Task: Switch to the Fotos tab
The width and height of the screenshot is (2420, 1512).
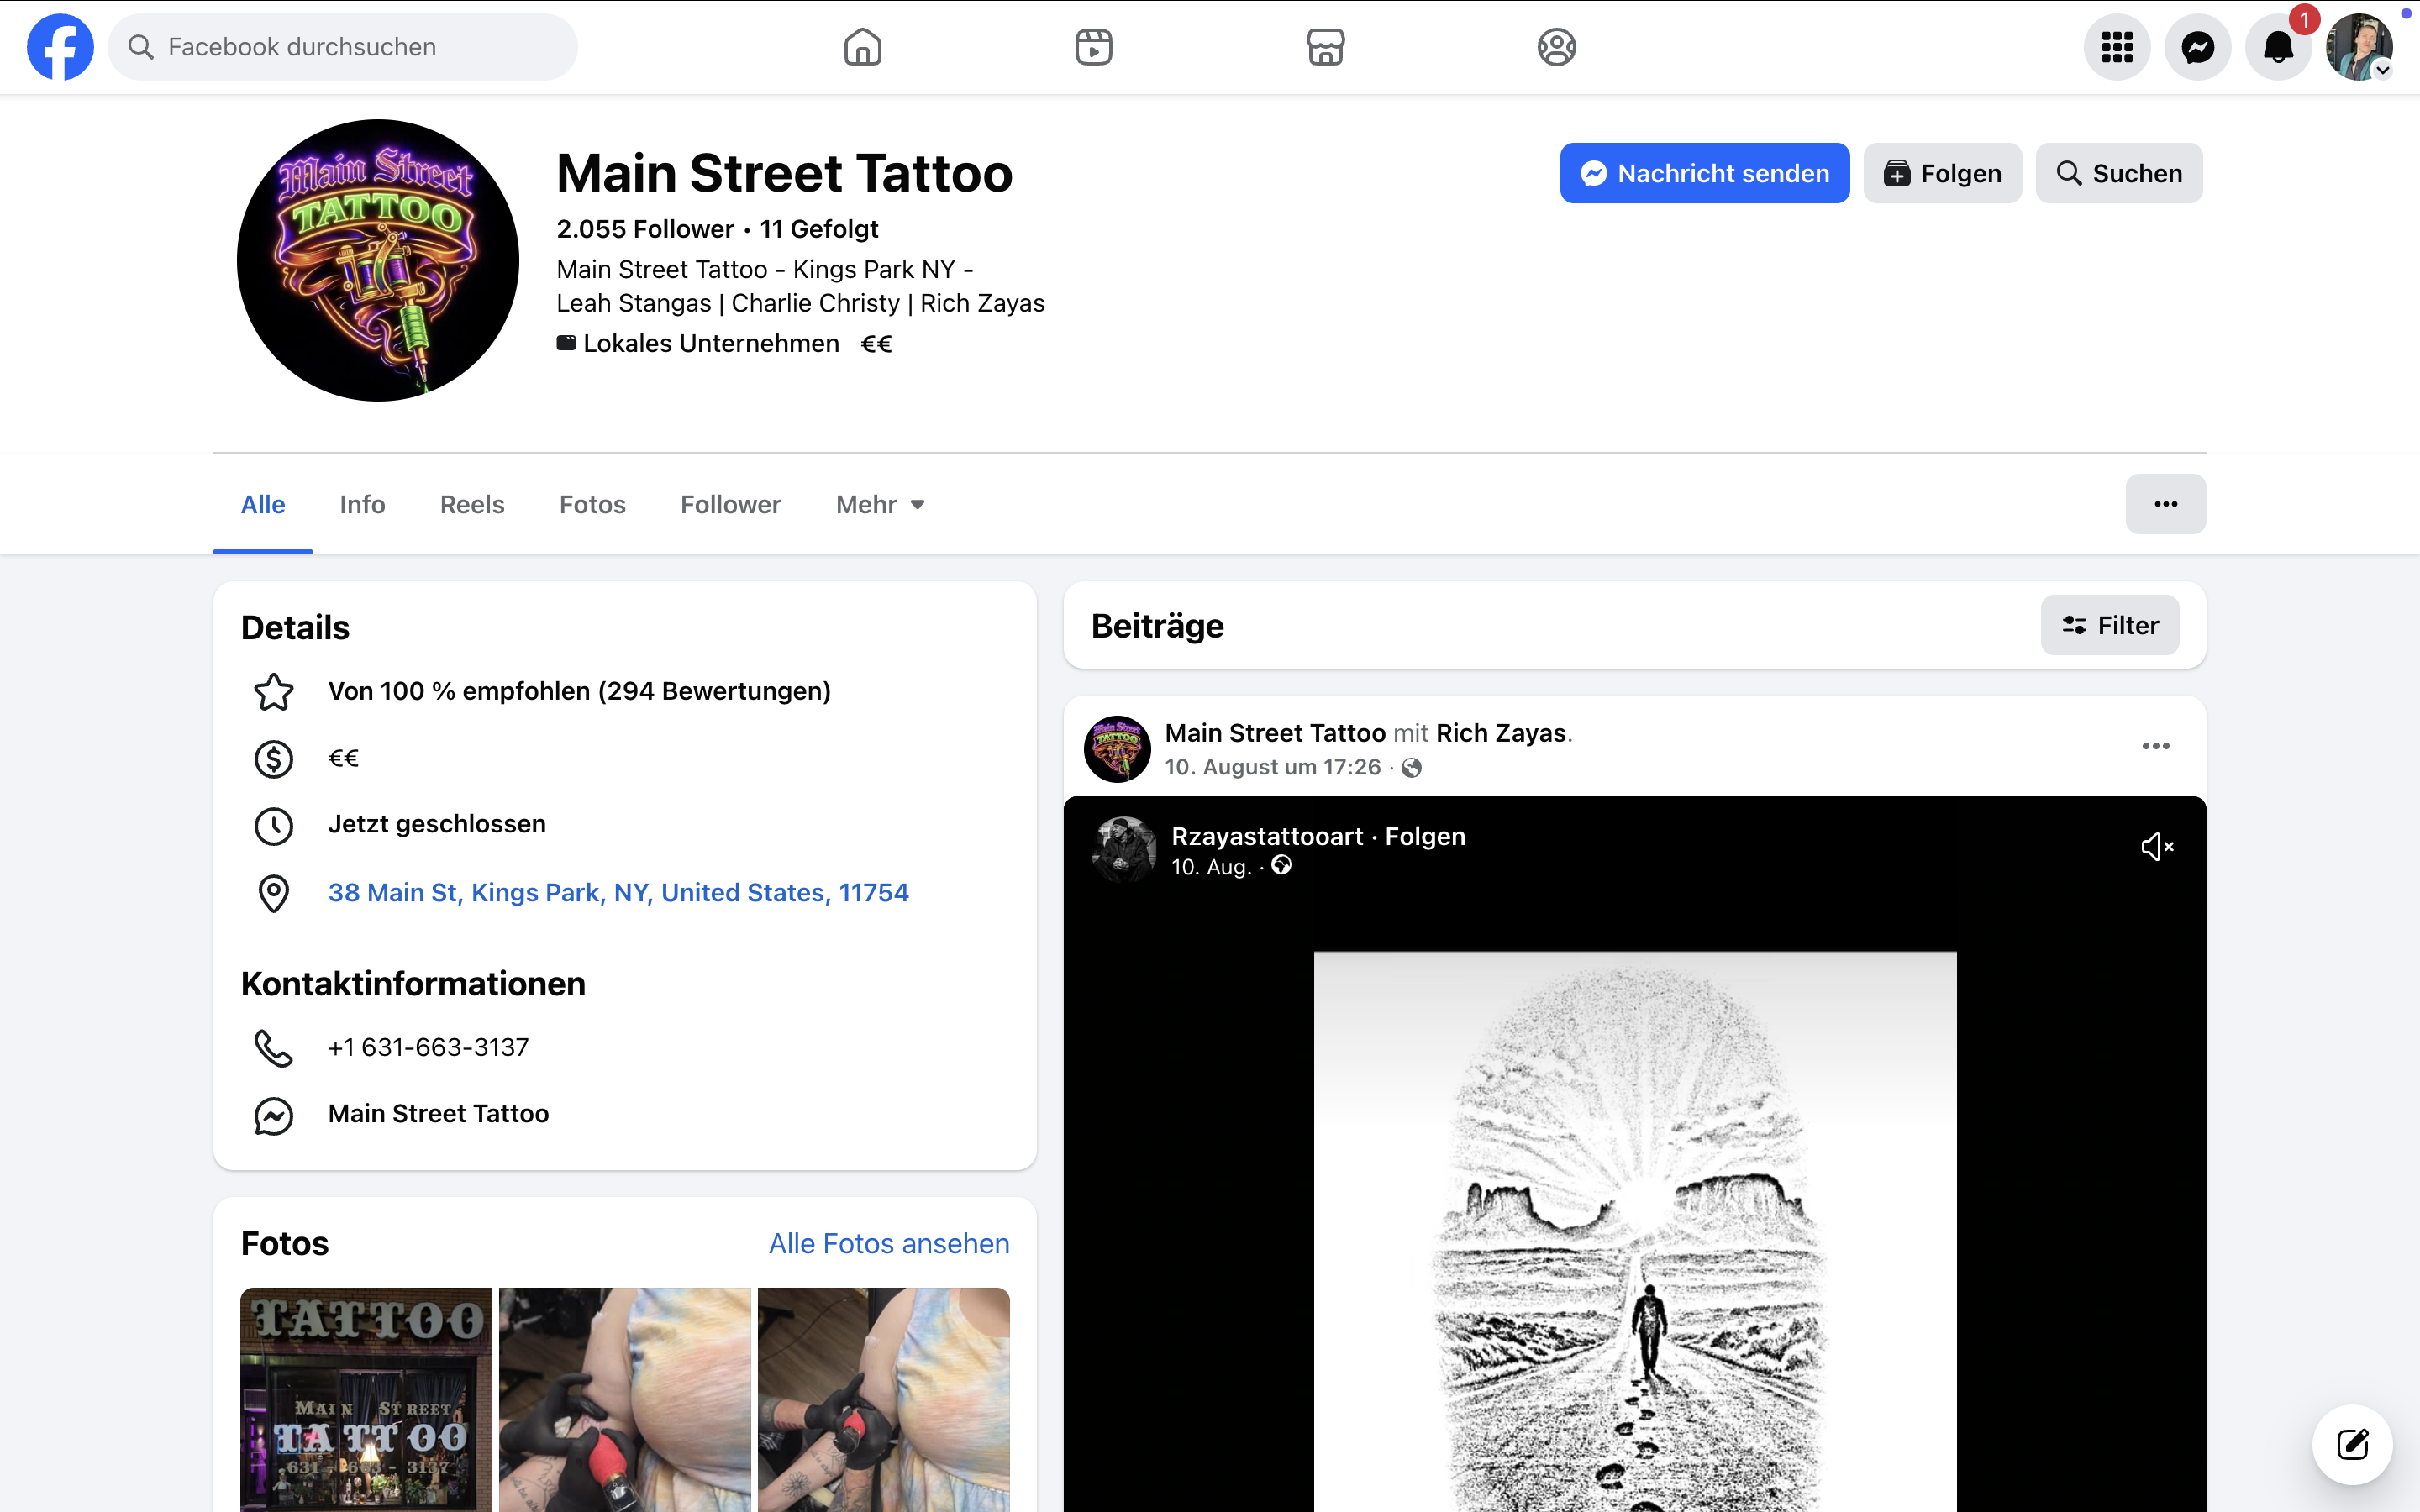Action: pos(592,504)
